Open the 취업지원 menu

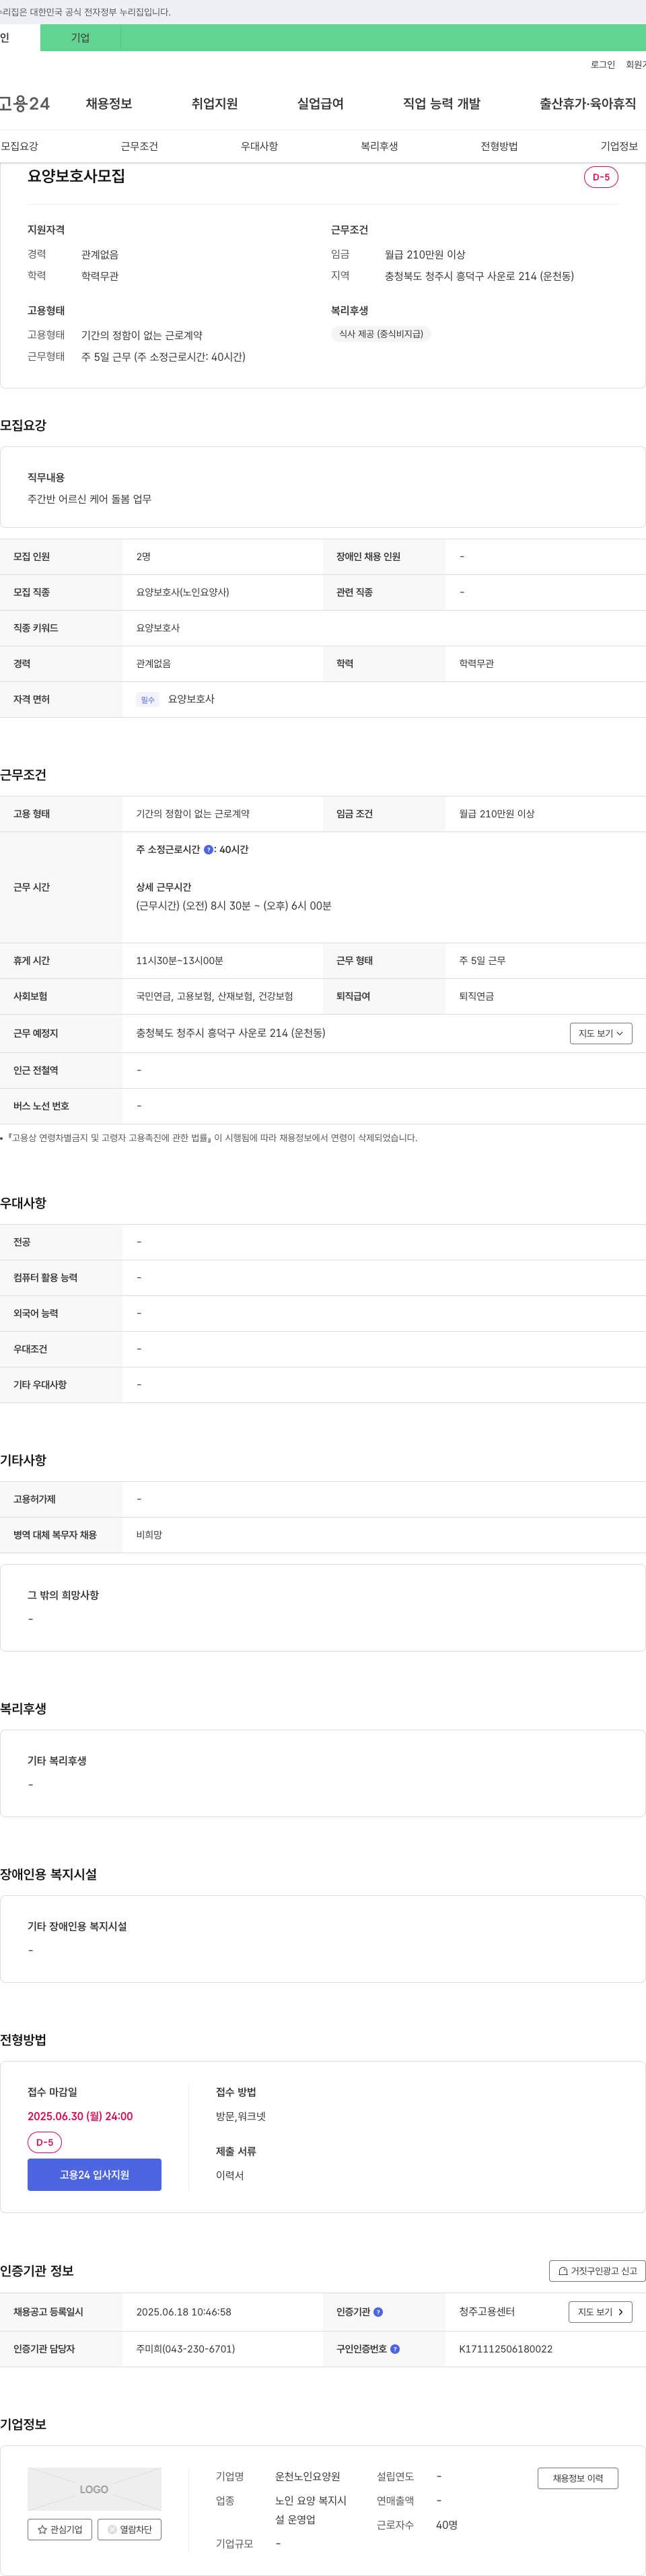coord(215,103)
